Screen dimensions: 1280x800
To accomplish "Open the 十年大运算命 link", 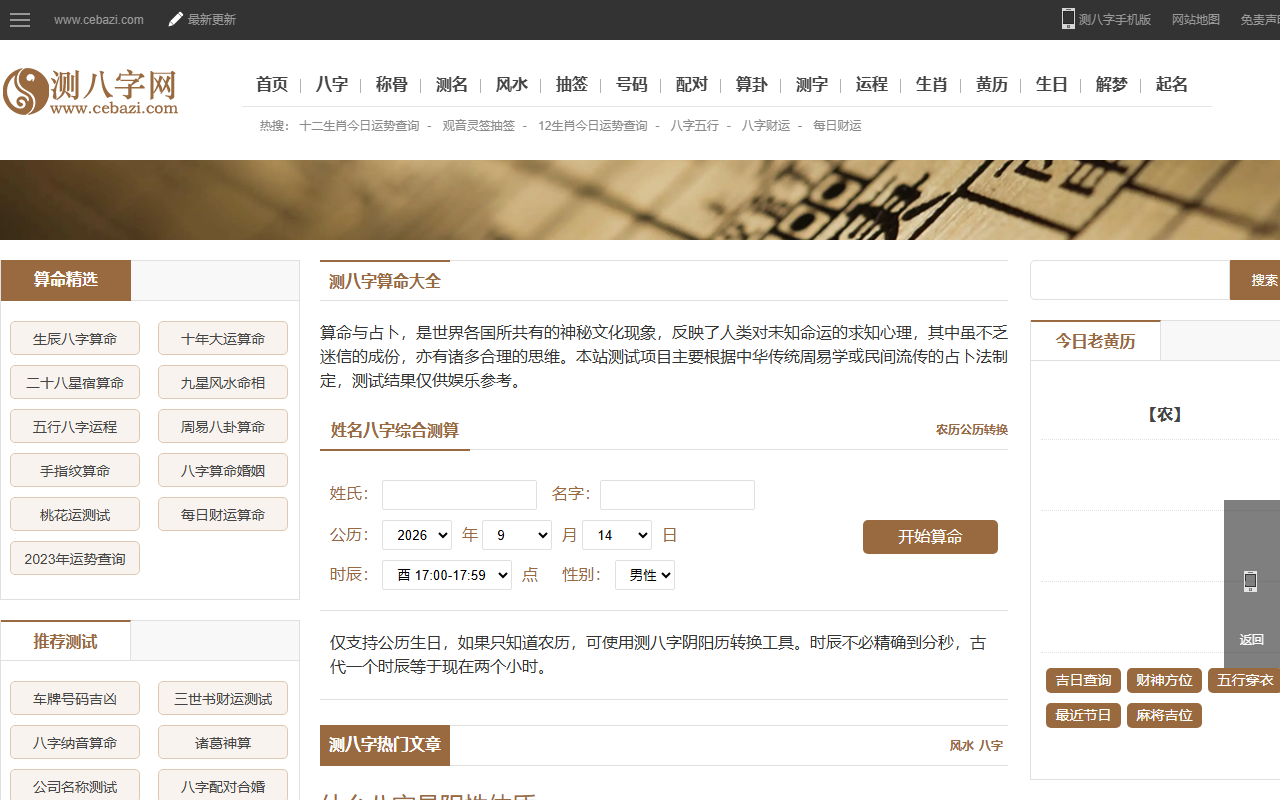I will point(223,339).
